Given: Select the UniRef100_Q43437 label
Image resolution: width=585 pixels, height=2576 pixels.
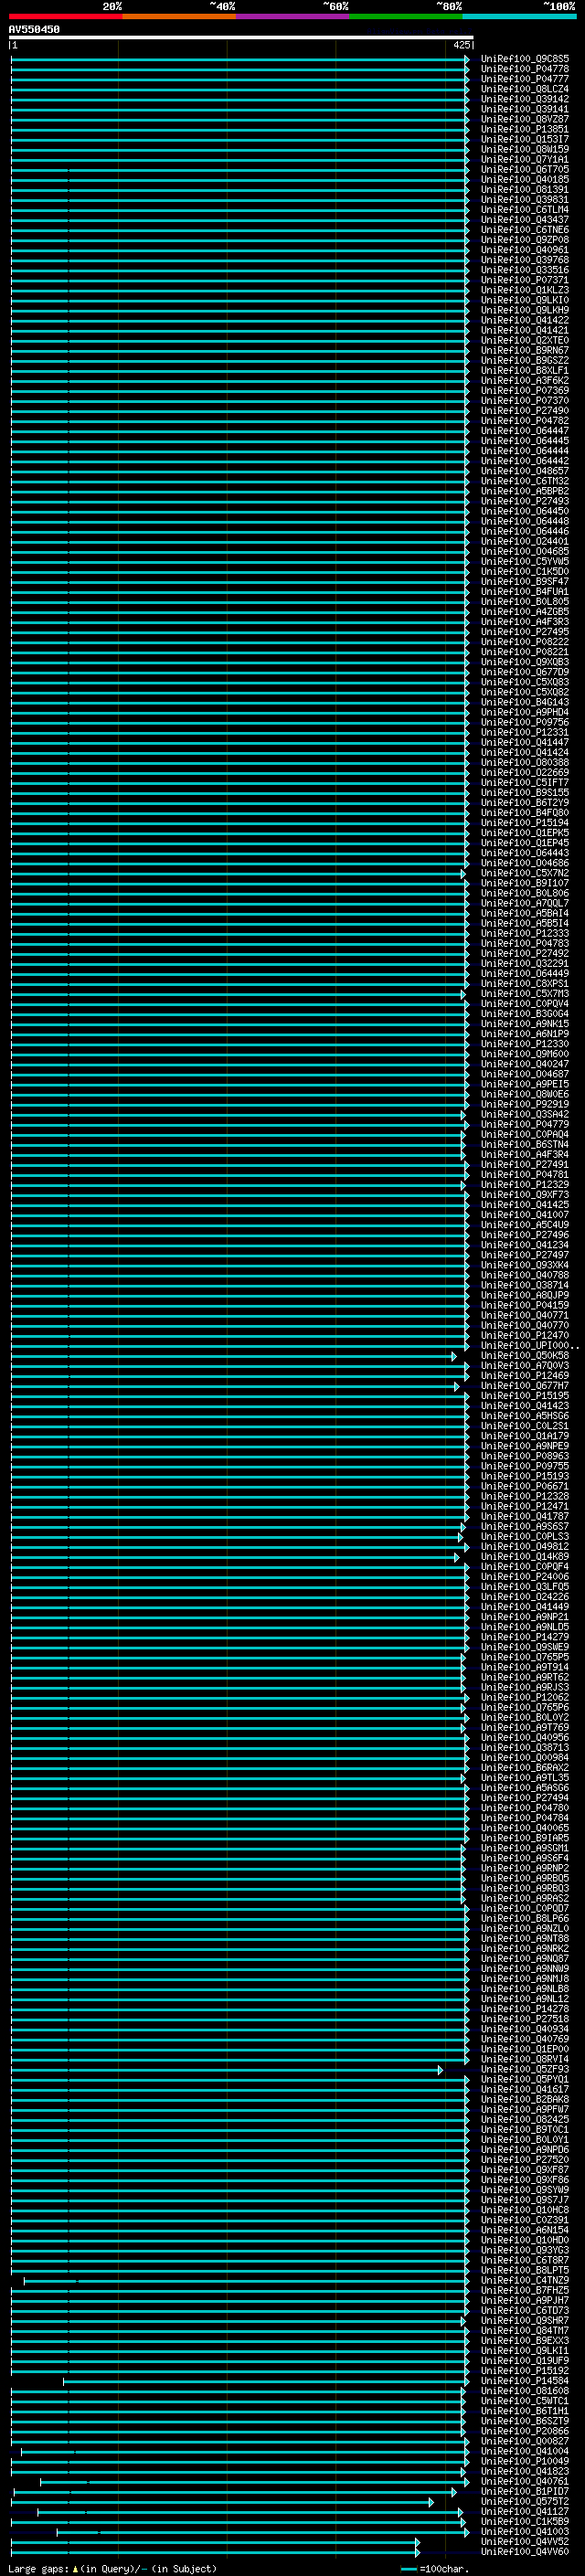Looking at the screenshot, I should (x=524, y=220).
